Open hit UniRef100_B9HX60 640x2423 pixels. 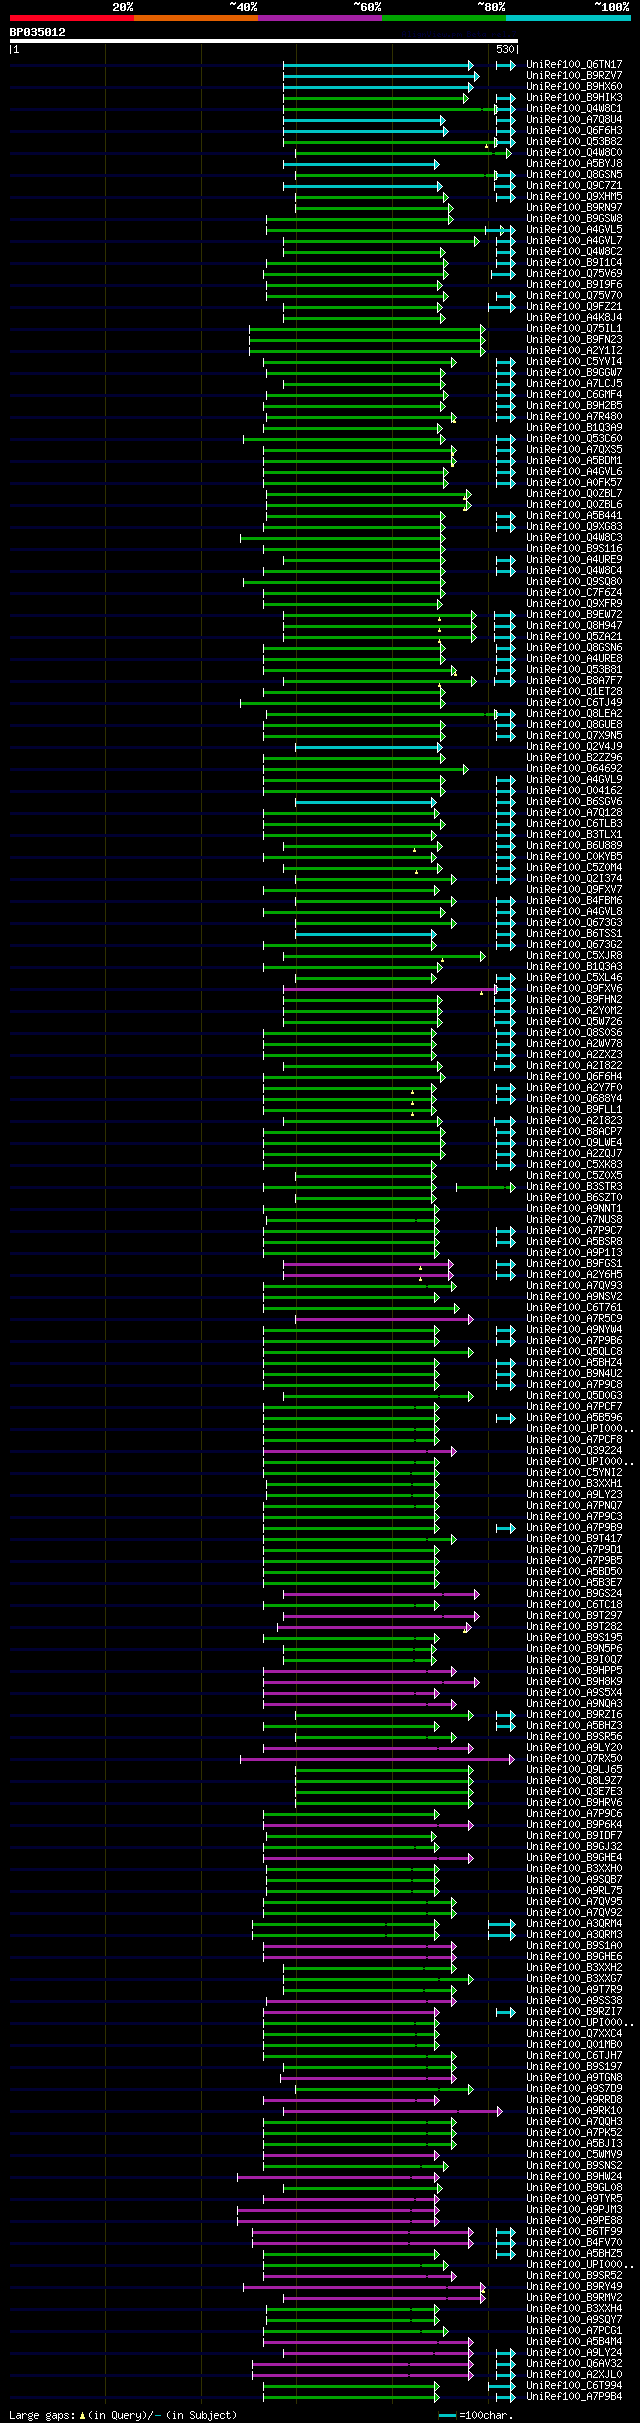(x=574, y=87)
